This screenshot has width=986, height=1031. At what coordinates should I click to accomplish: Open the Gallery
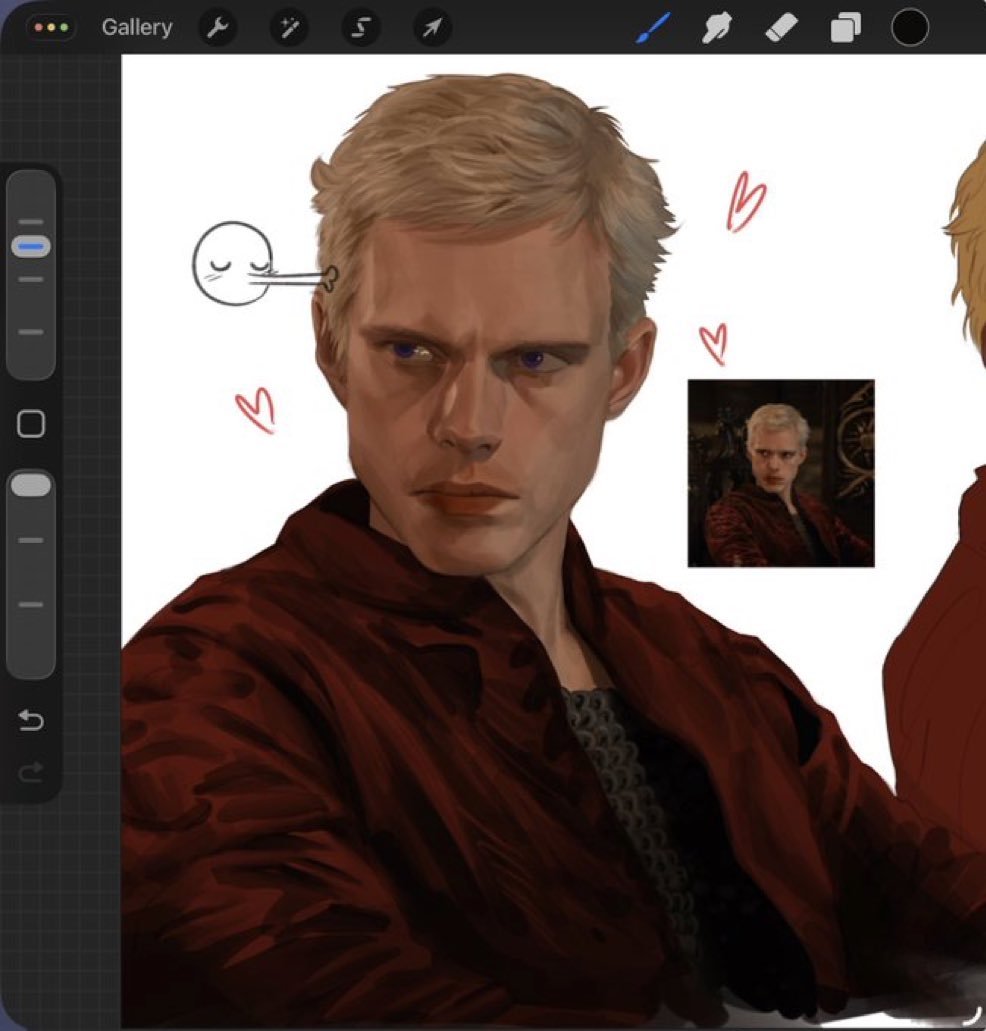pyautogui.click(x=137, y=28)
